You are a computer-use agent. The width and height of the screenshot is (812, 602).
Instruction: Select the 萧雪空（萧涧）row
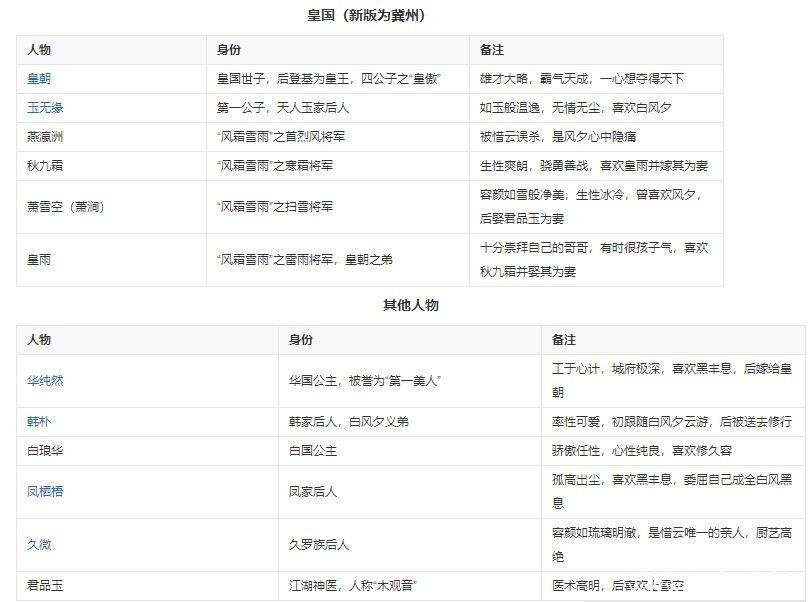(x=60, y=205)
